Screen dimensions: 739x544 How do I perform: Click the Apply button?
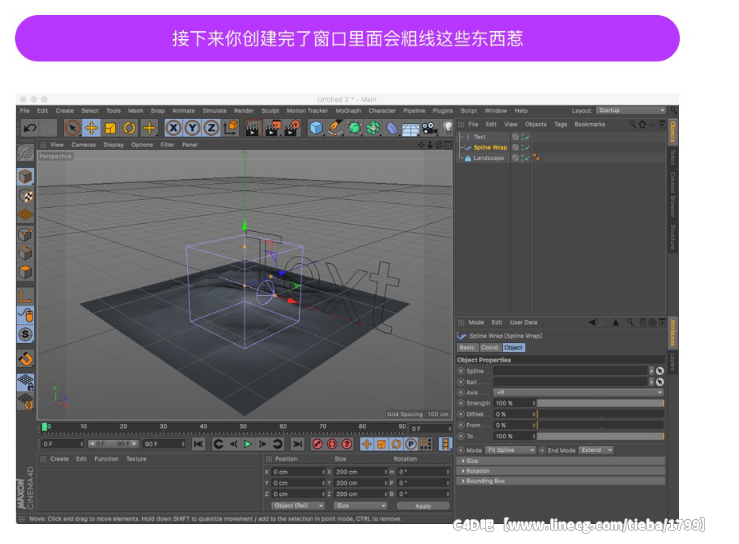coord(423,506)
